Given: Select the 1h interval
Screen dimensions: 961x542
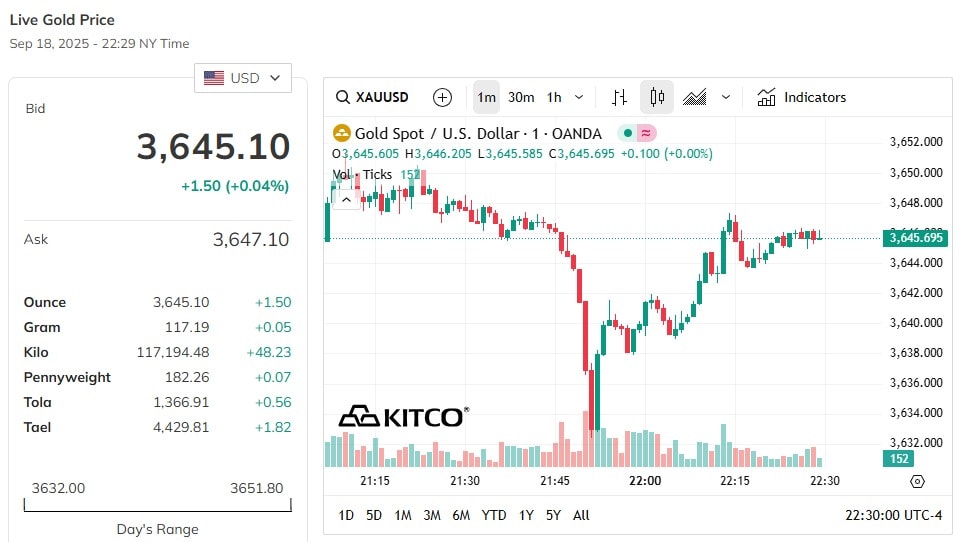Looking at the screenshot, I should [x=554, y=97].
